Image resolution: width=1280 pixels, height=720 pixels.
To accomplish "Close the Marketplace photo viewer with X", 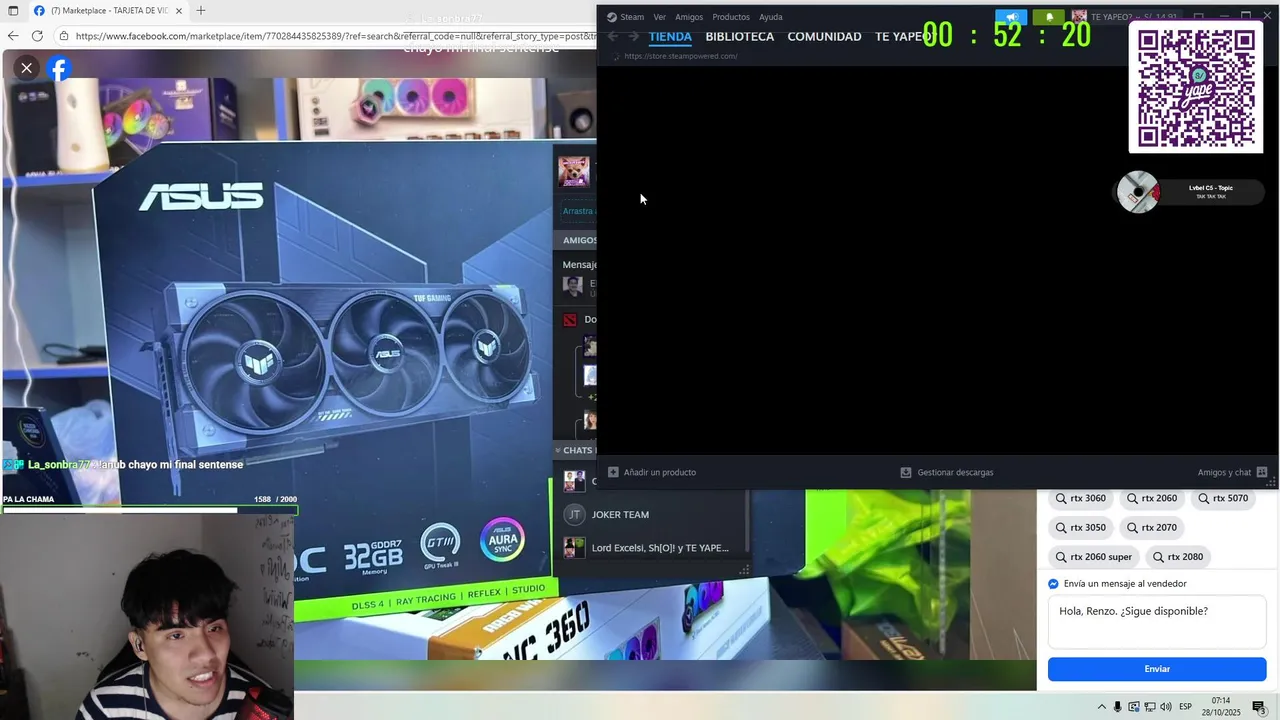I will point(26,68).
